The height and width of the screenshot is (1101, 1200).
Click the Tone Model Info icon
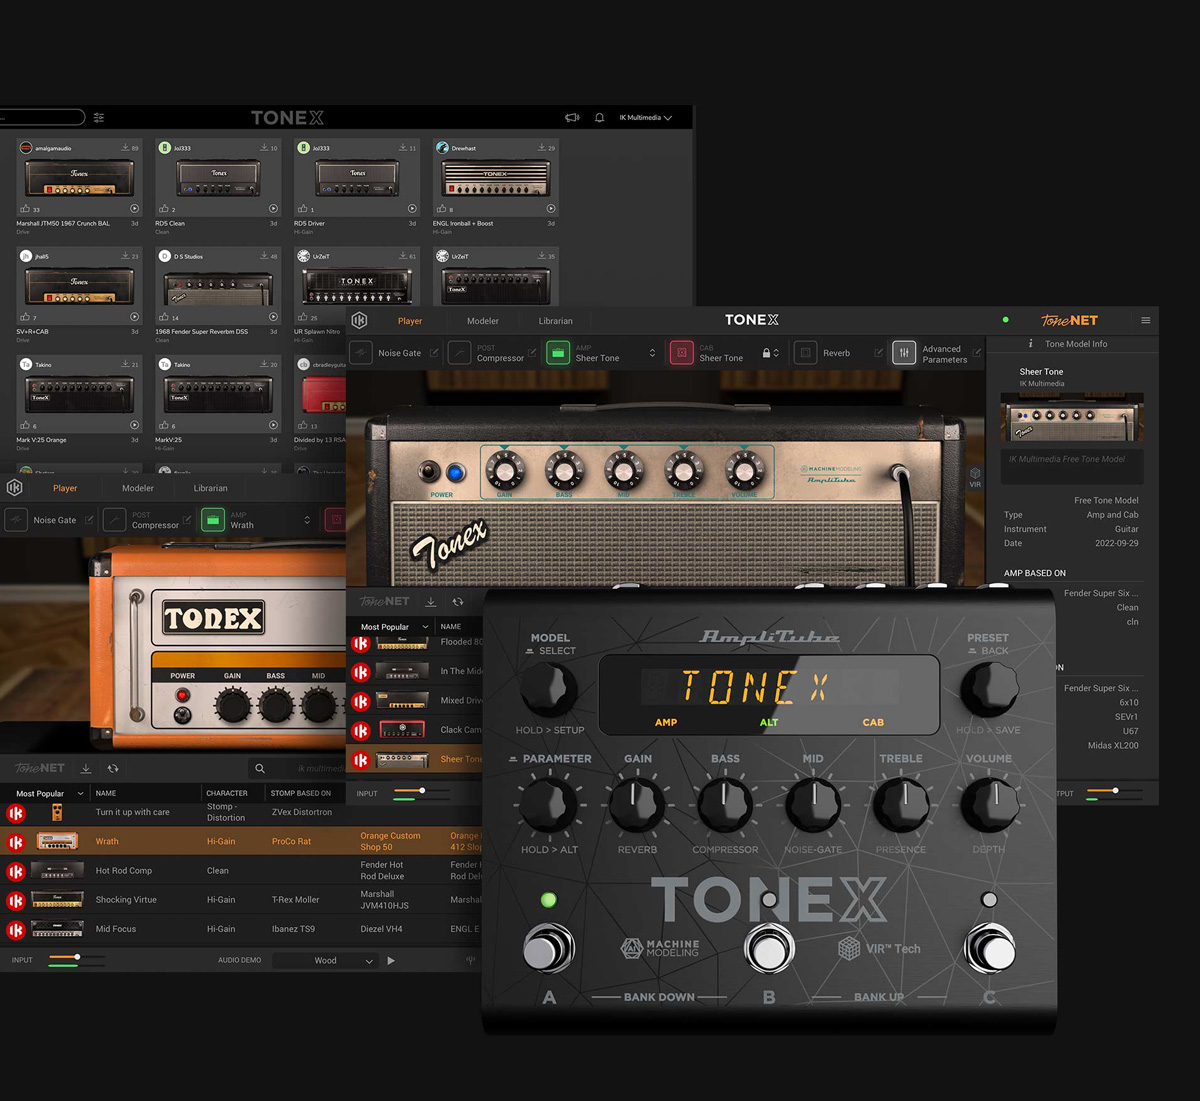pos(1031,343)
